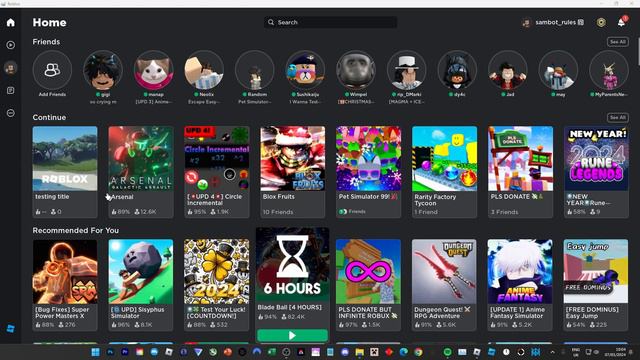Viewport: 640px width, 360px height.
Task: Open the Easy Jump FREE DOMINUS thumbnail
Action: pyautogui.click(x=596, y=271)
